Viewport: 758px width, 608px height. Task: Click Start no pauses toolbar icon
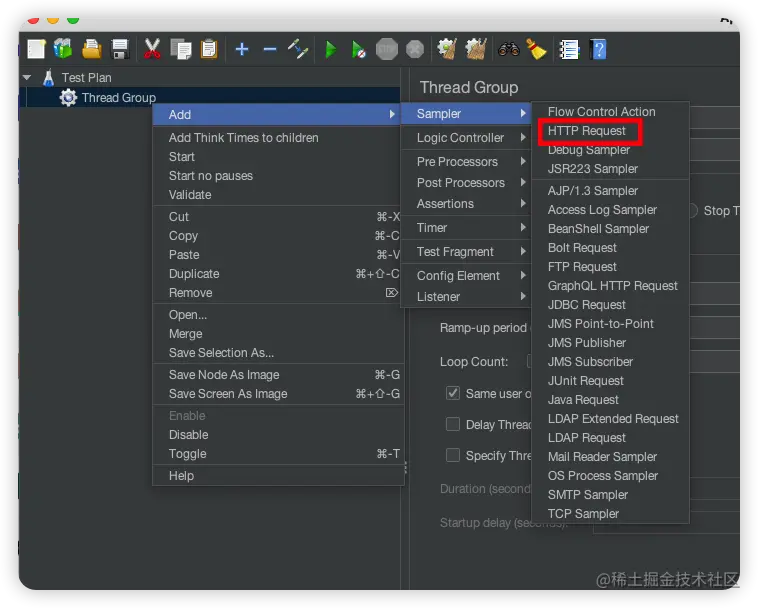click(358, 49)
